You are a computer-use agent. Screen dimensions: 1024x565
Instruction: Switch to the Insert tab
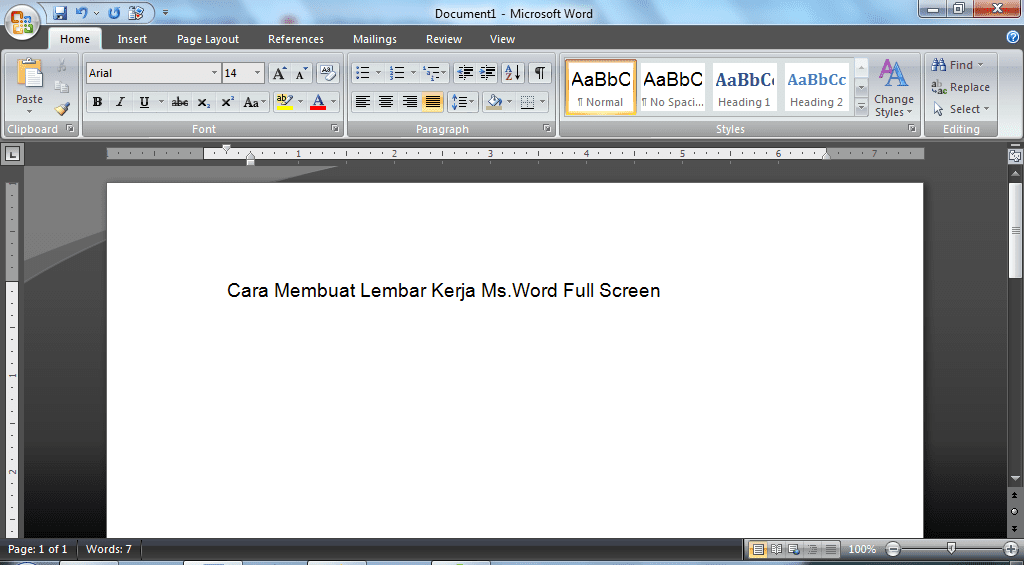pyautogui.click(x=132, y=39)
